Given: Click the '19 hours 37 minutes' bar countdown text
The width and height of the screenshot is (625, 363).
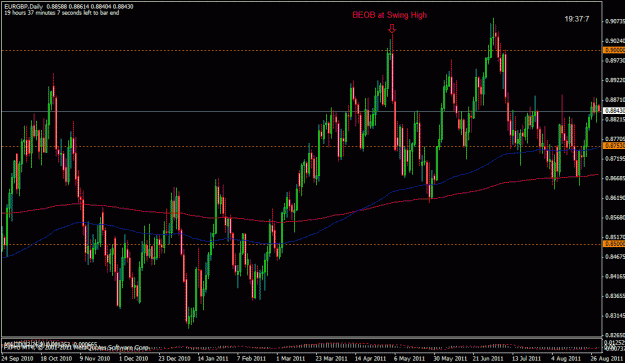Looking at the screenshot, I should 62,13.
